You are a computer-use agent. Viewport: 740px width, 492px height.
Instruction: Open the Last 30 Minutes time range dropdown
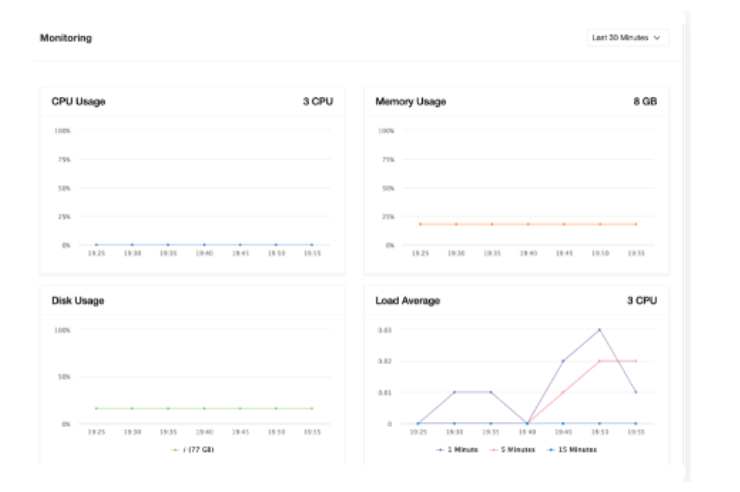click(628, 38)
